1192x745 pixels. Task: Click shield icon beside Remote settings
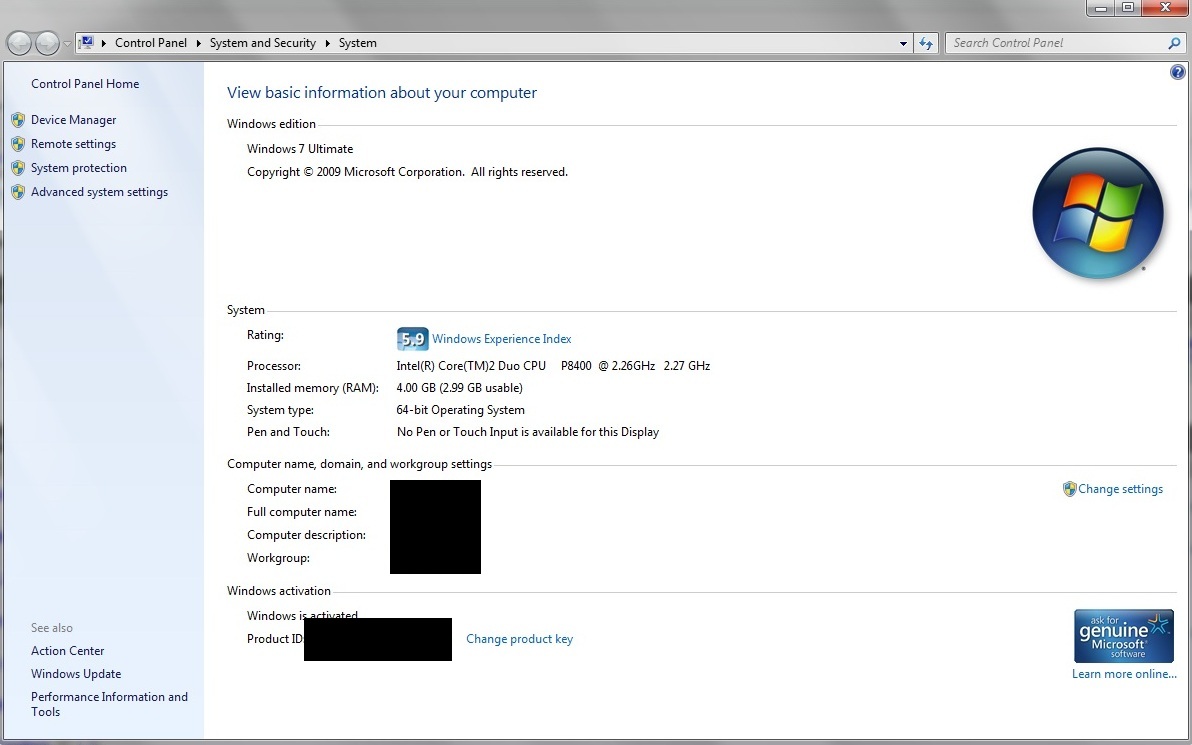point(18,144)
